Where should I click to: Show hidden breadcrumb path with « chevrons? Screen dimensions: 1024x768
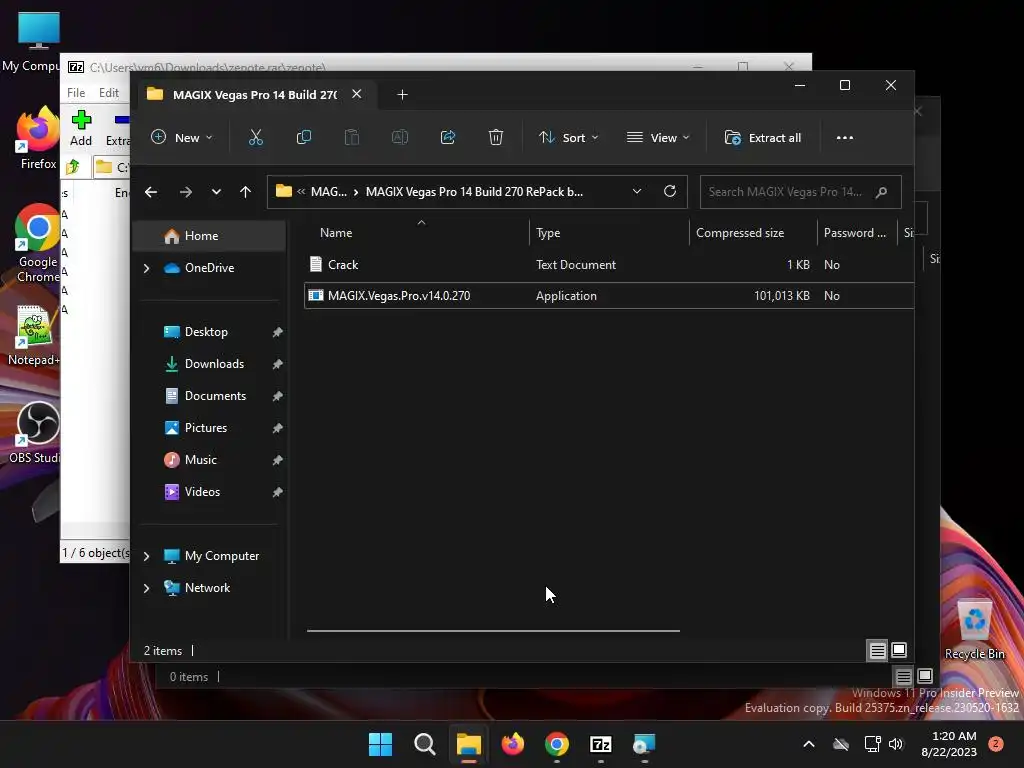301,192
